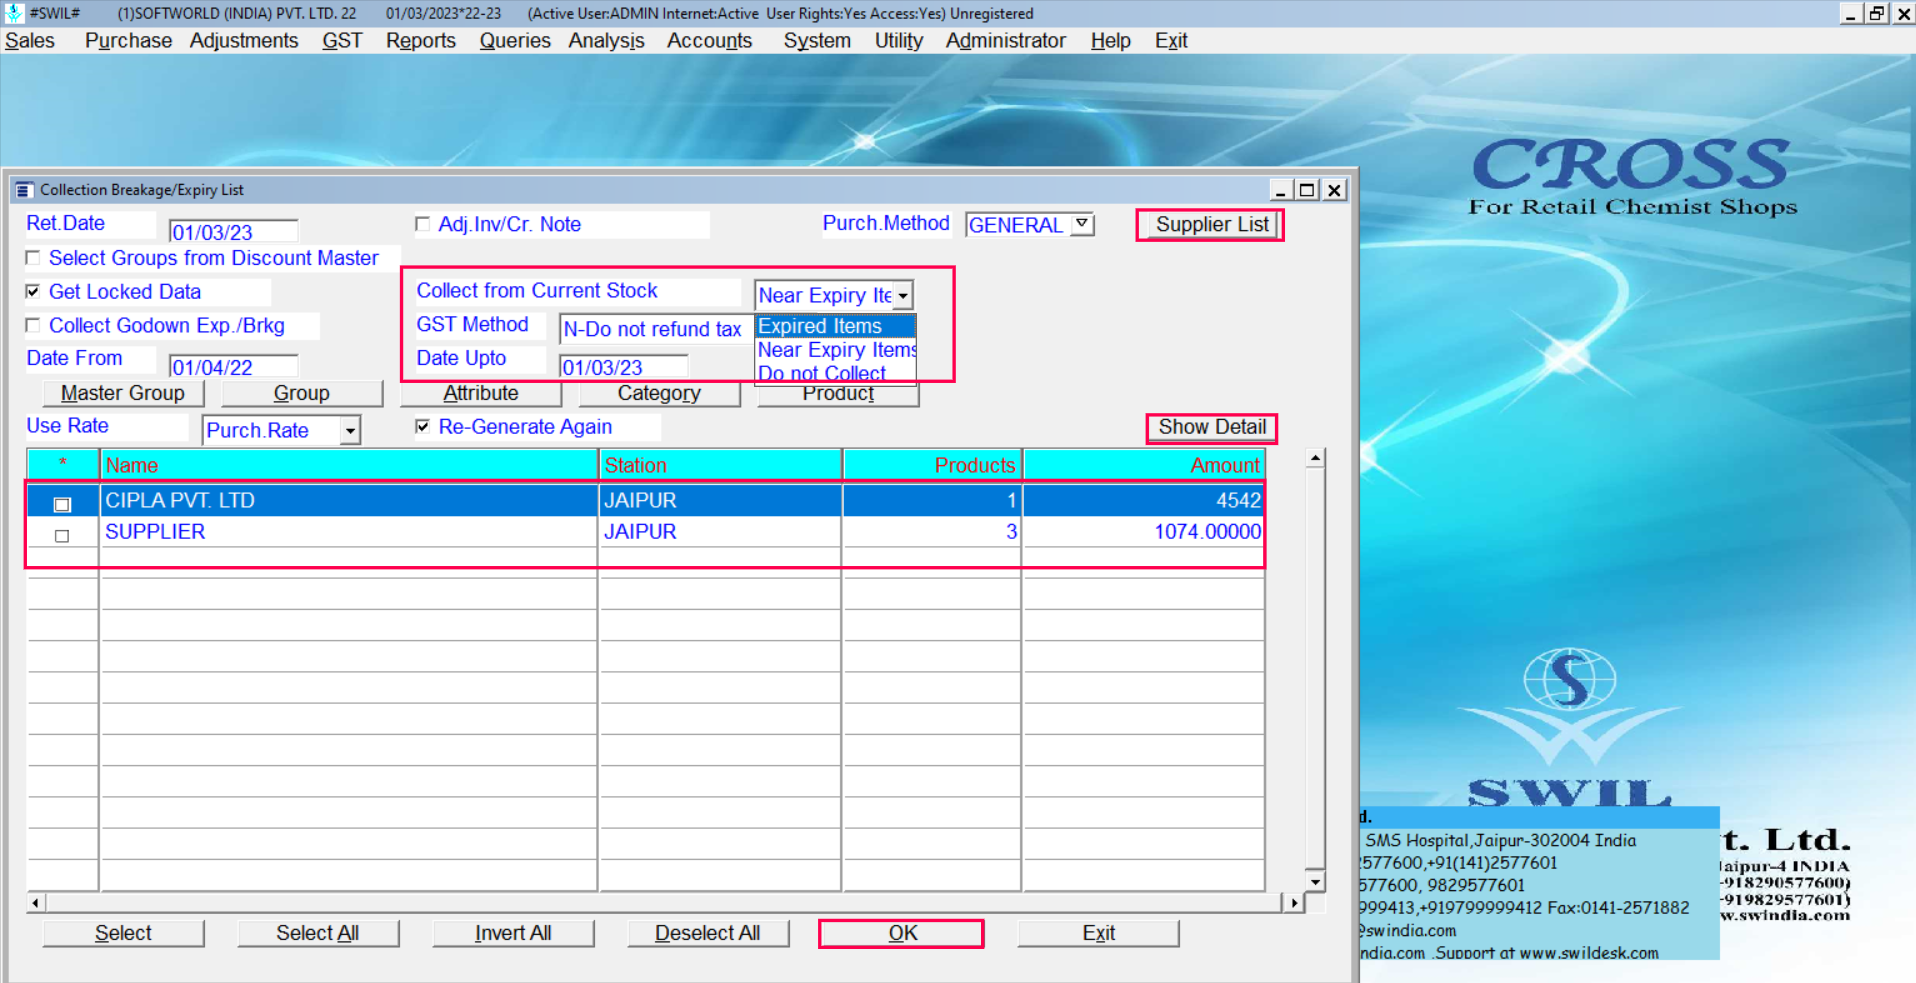Open the Use Rate Purch.Rate dropdown

click(x=350, y=431)
